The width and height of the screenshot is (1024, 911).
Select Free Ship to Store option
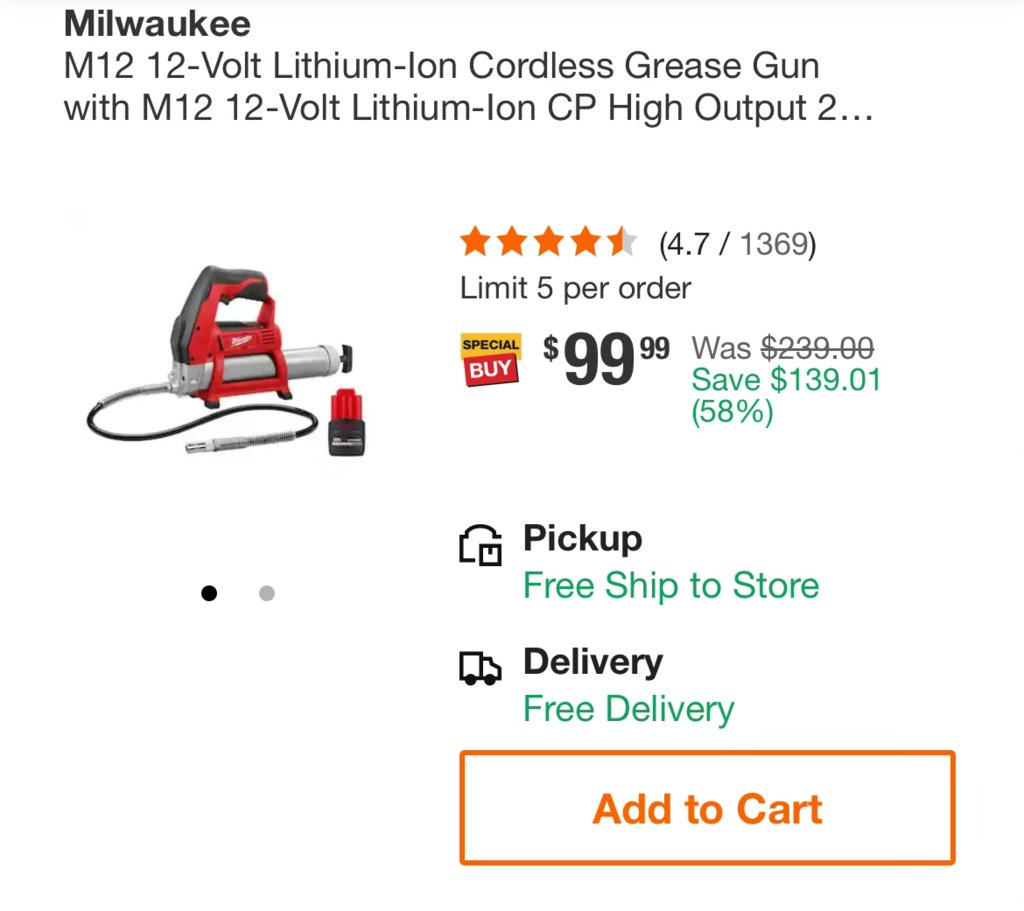click(x=671, y=585)
